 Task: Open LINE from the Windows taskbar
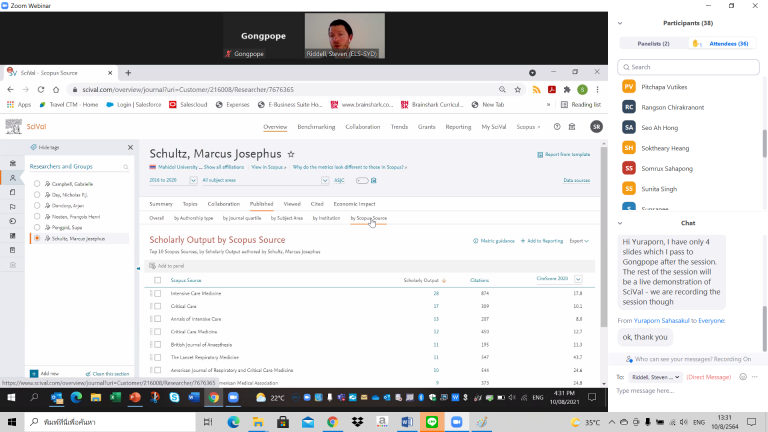point(432,422)
